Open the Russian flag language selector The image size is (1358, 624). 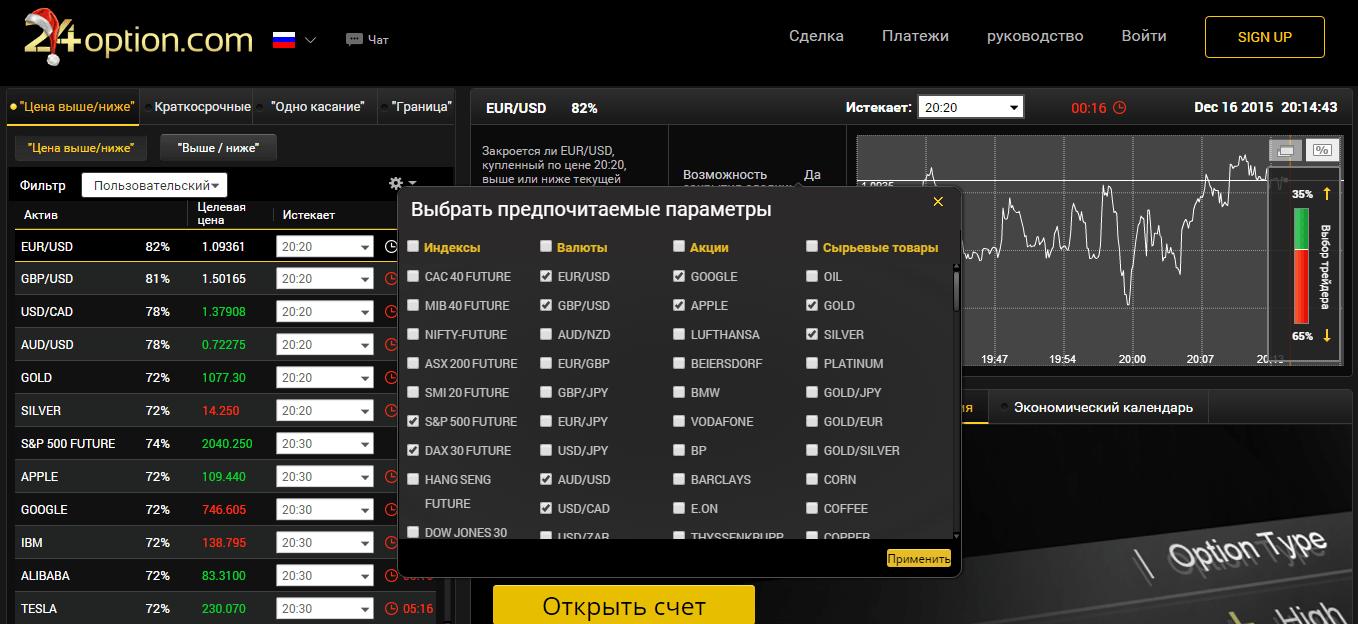pyautogui.click(x=294, y=40)
